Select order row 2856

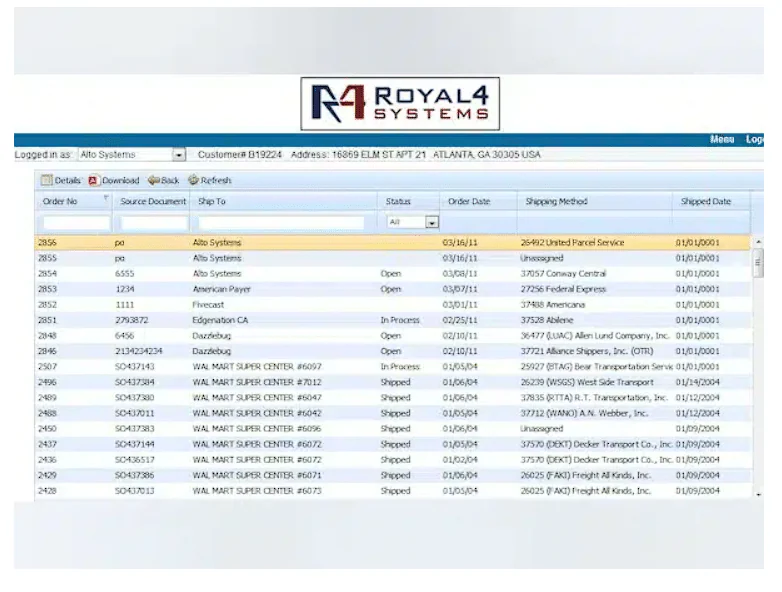392,242
